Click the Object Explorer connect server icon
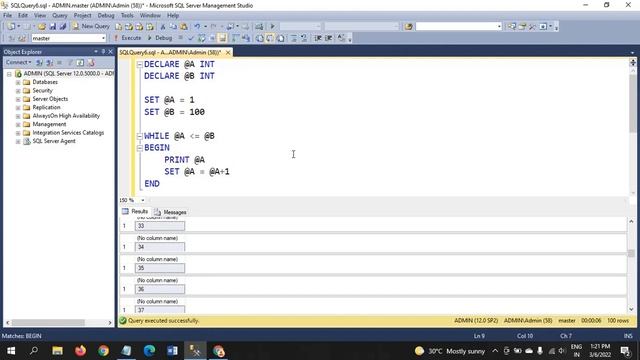The width and height of the screenshot is (640, 360). 40,62
